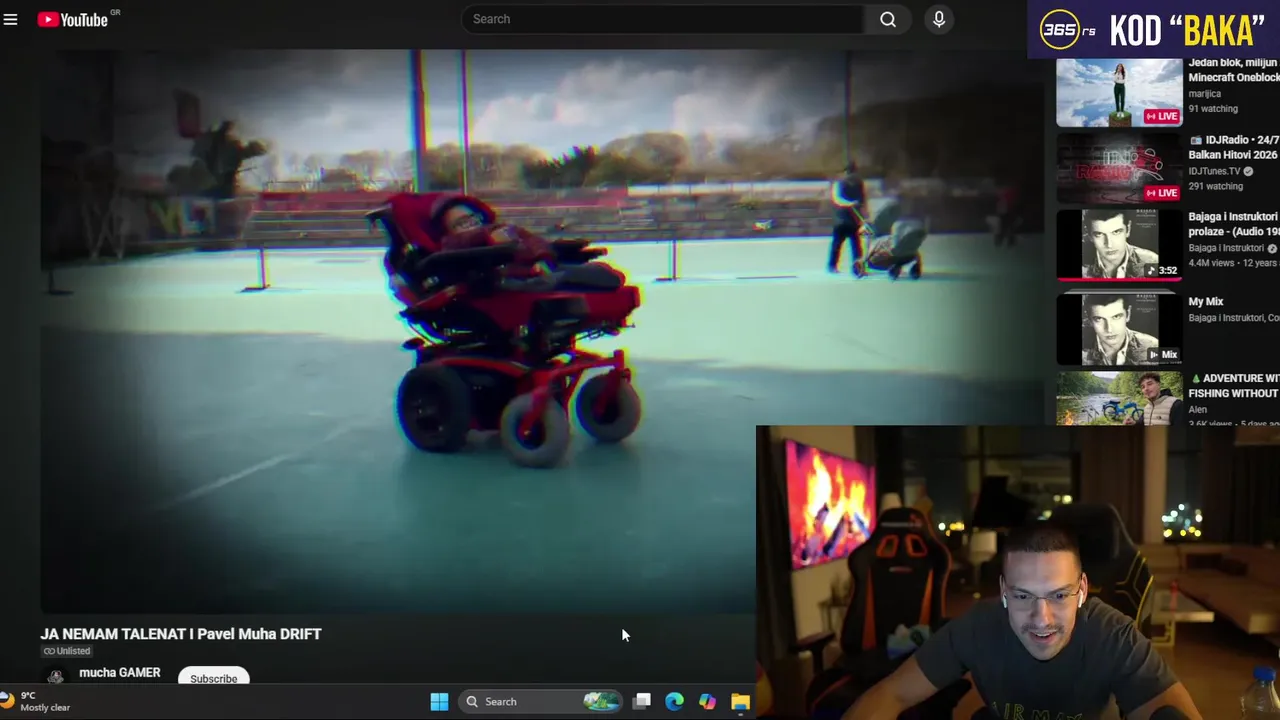Open the mucha GAMER channel name

click(x=119, y=673)
